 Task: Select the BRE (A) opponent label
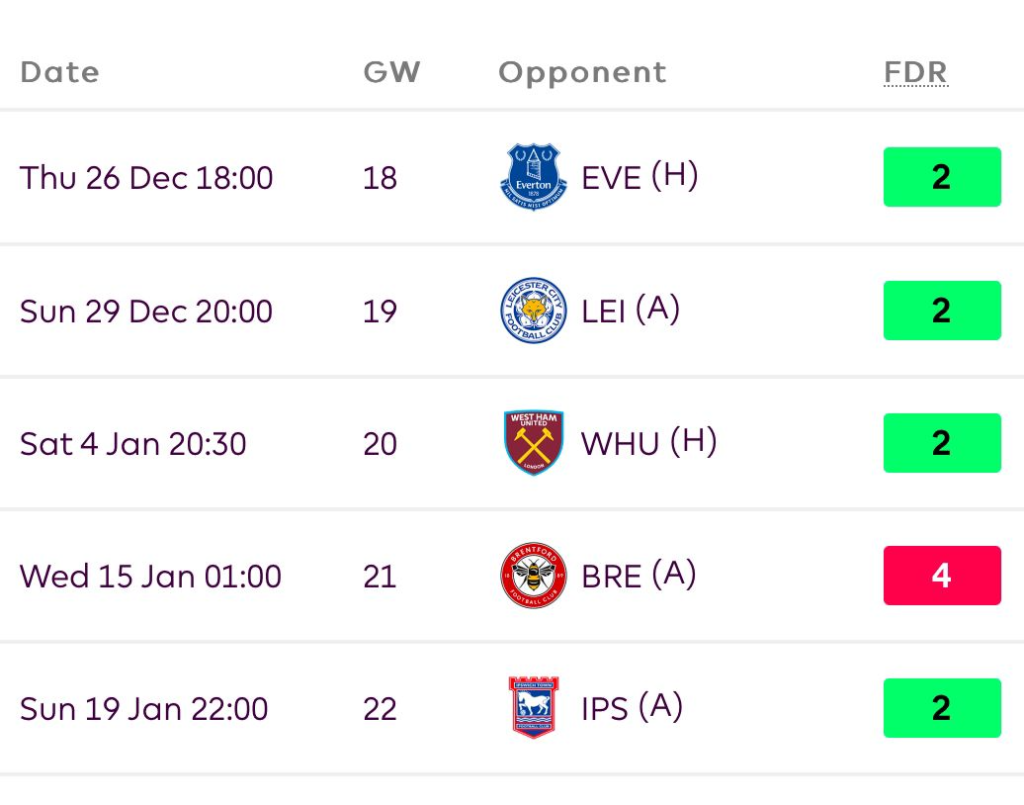point(639,576)
